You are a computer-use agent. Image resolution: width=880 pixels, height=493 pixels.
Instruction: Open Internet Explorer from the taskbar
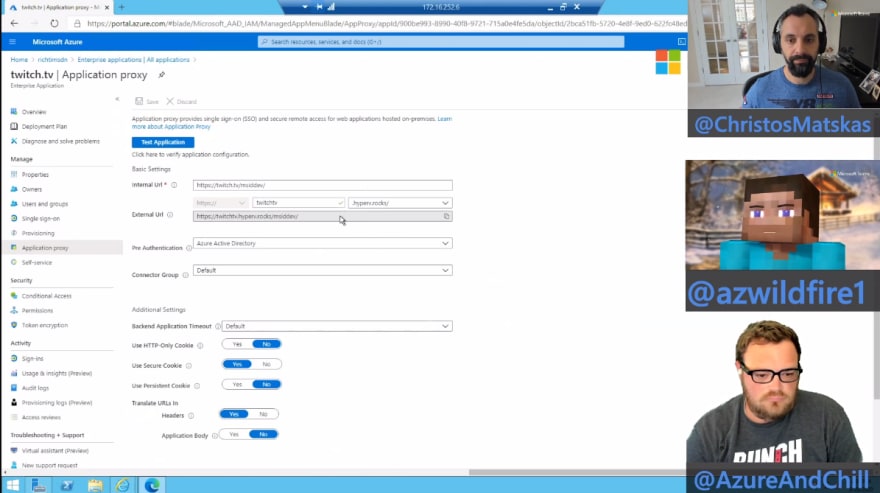point(123,485)
